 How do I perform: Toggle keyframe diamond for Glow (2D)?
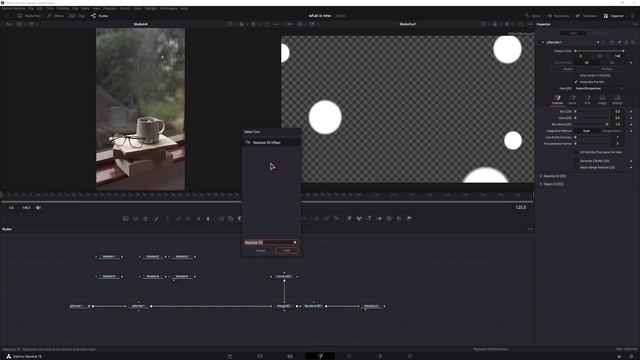click(x=631, y=118)
